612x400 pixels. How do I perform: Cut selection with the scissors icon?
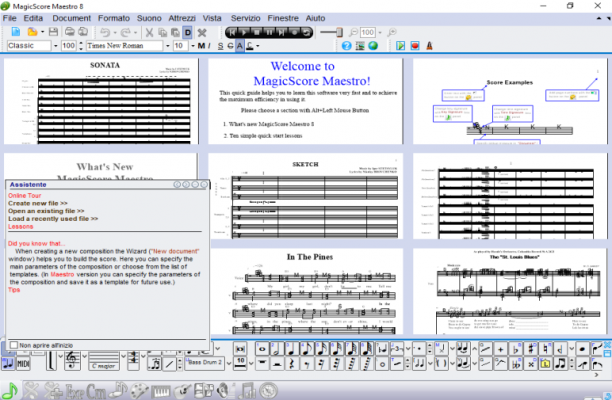pyautogui.click(x=149, y=32)
